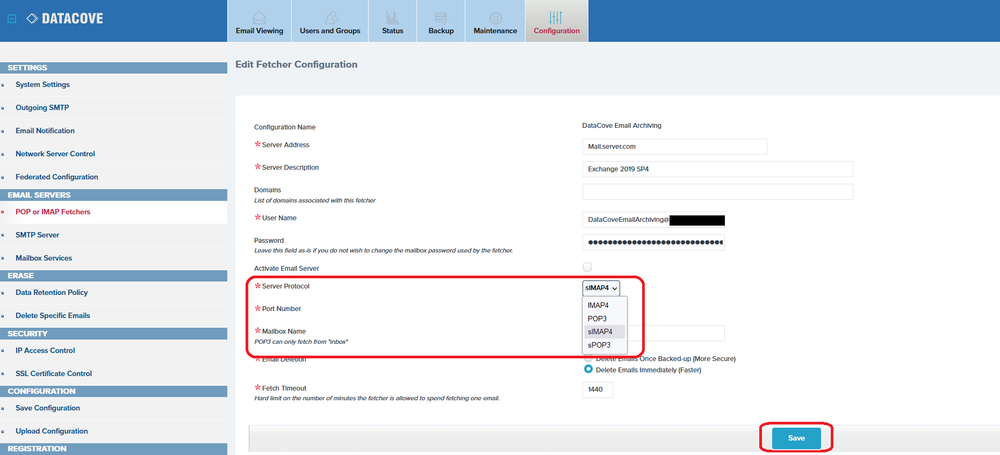Screen dimensions: 1000x455
Task: Choose sIMAP4 from protocol list
Action: point(605,331)
